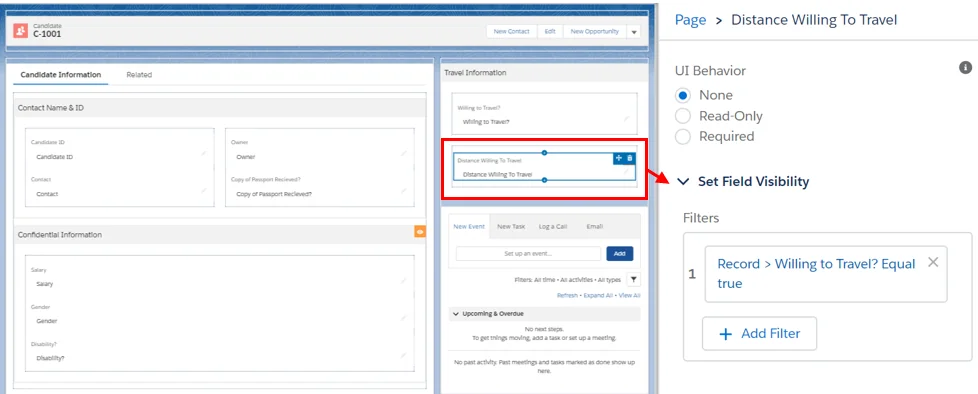This screenshot has width=978, height=394.
Task: Click the UI Behavior heading
Action: point(710,70)
